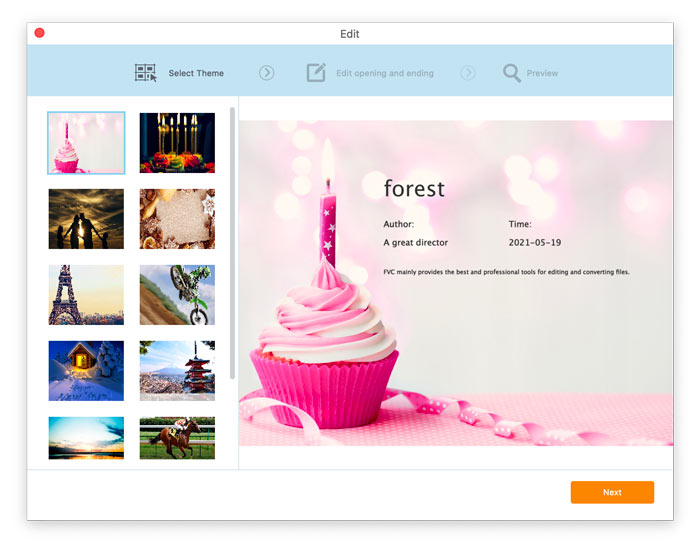Click the date '2021-05-19'
The image size is (700, 551).
click(x=535, y=242)
